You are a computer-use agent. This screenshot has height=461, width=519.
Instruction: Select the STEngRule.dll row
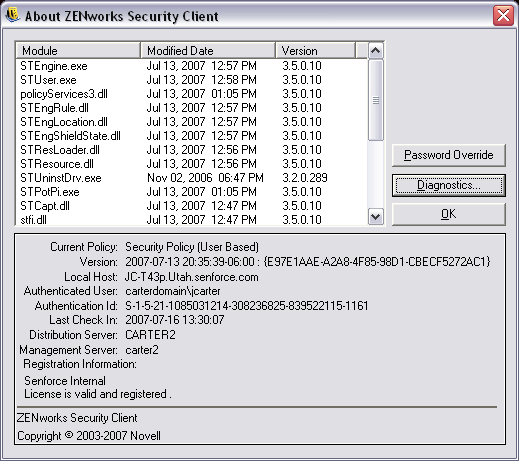tap(192, 108)
